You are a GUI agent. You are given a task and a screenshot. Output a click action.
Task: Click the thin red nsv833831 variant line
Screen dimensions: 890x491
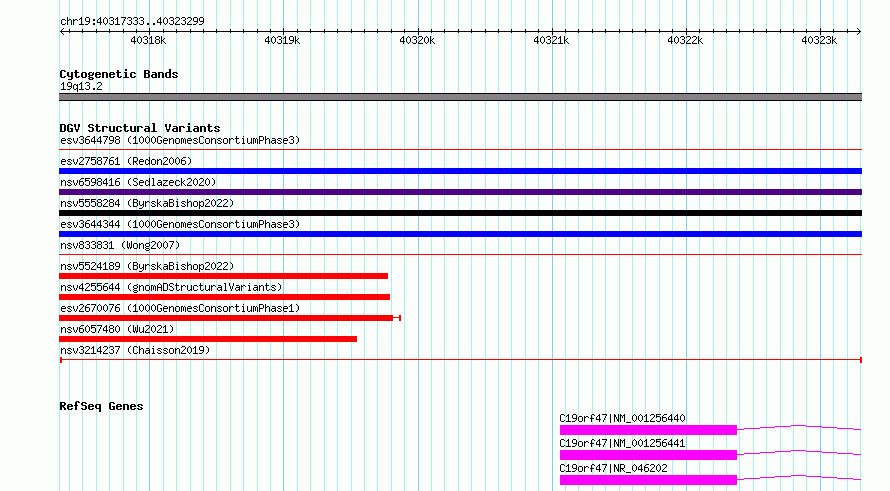[x=460, y=254]
